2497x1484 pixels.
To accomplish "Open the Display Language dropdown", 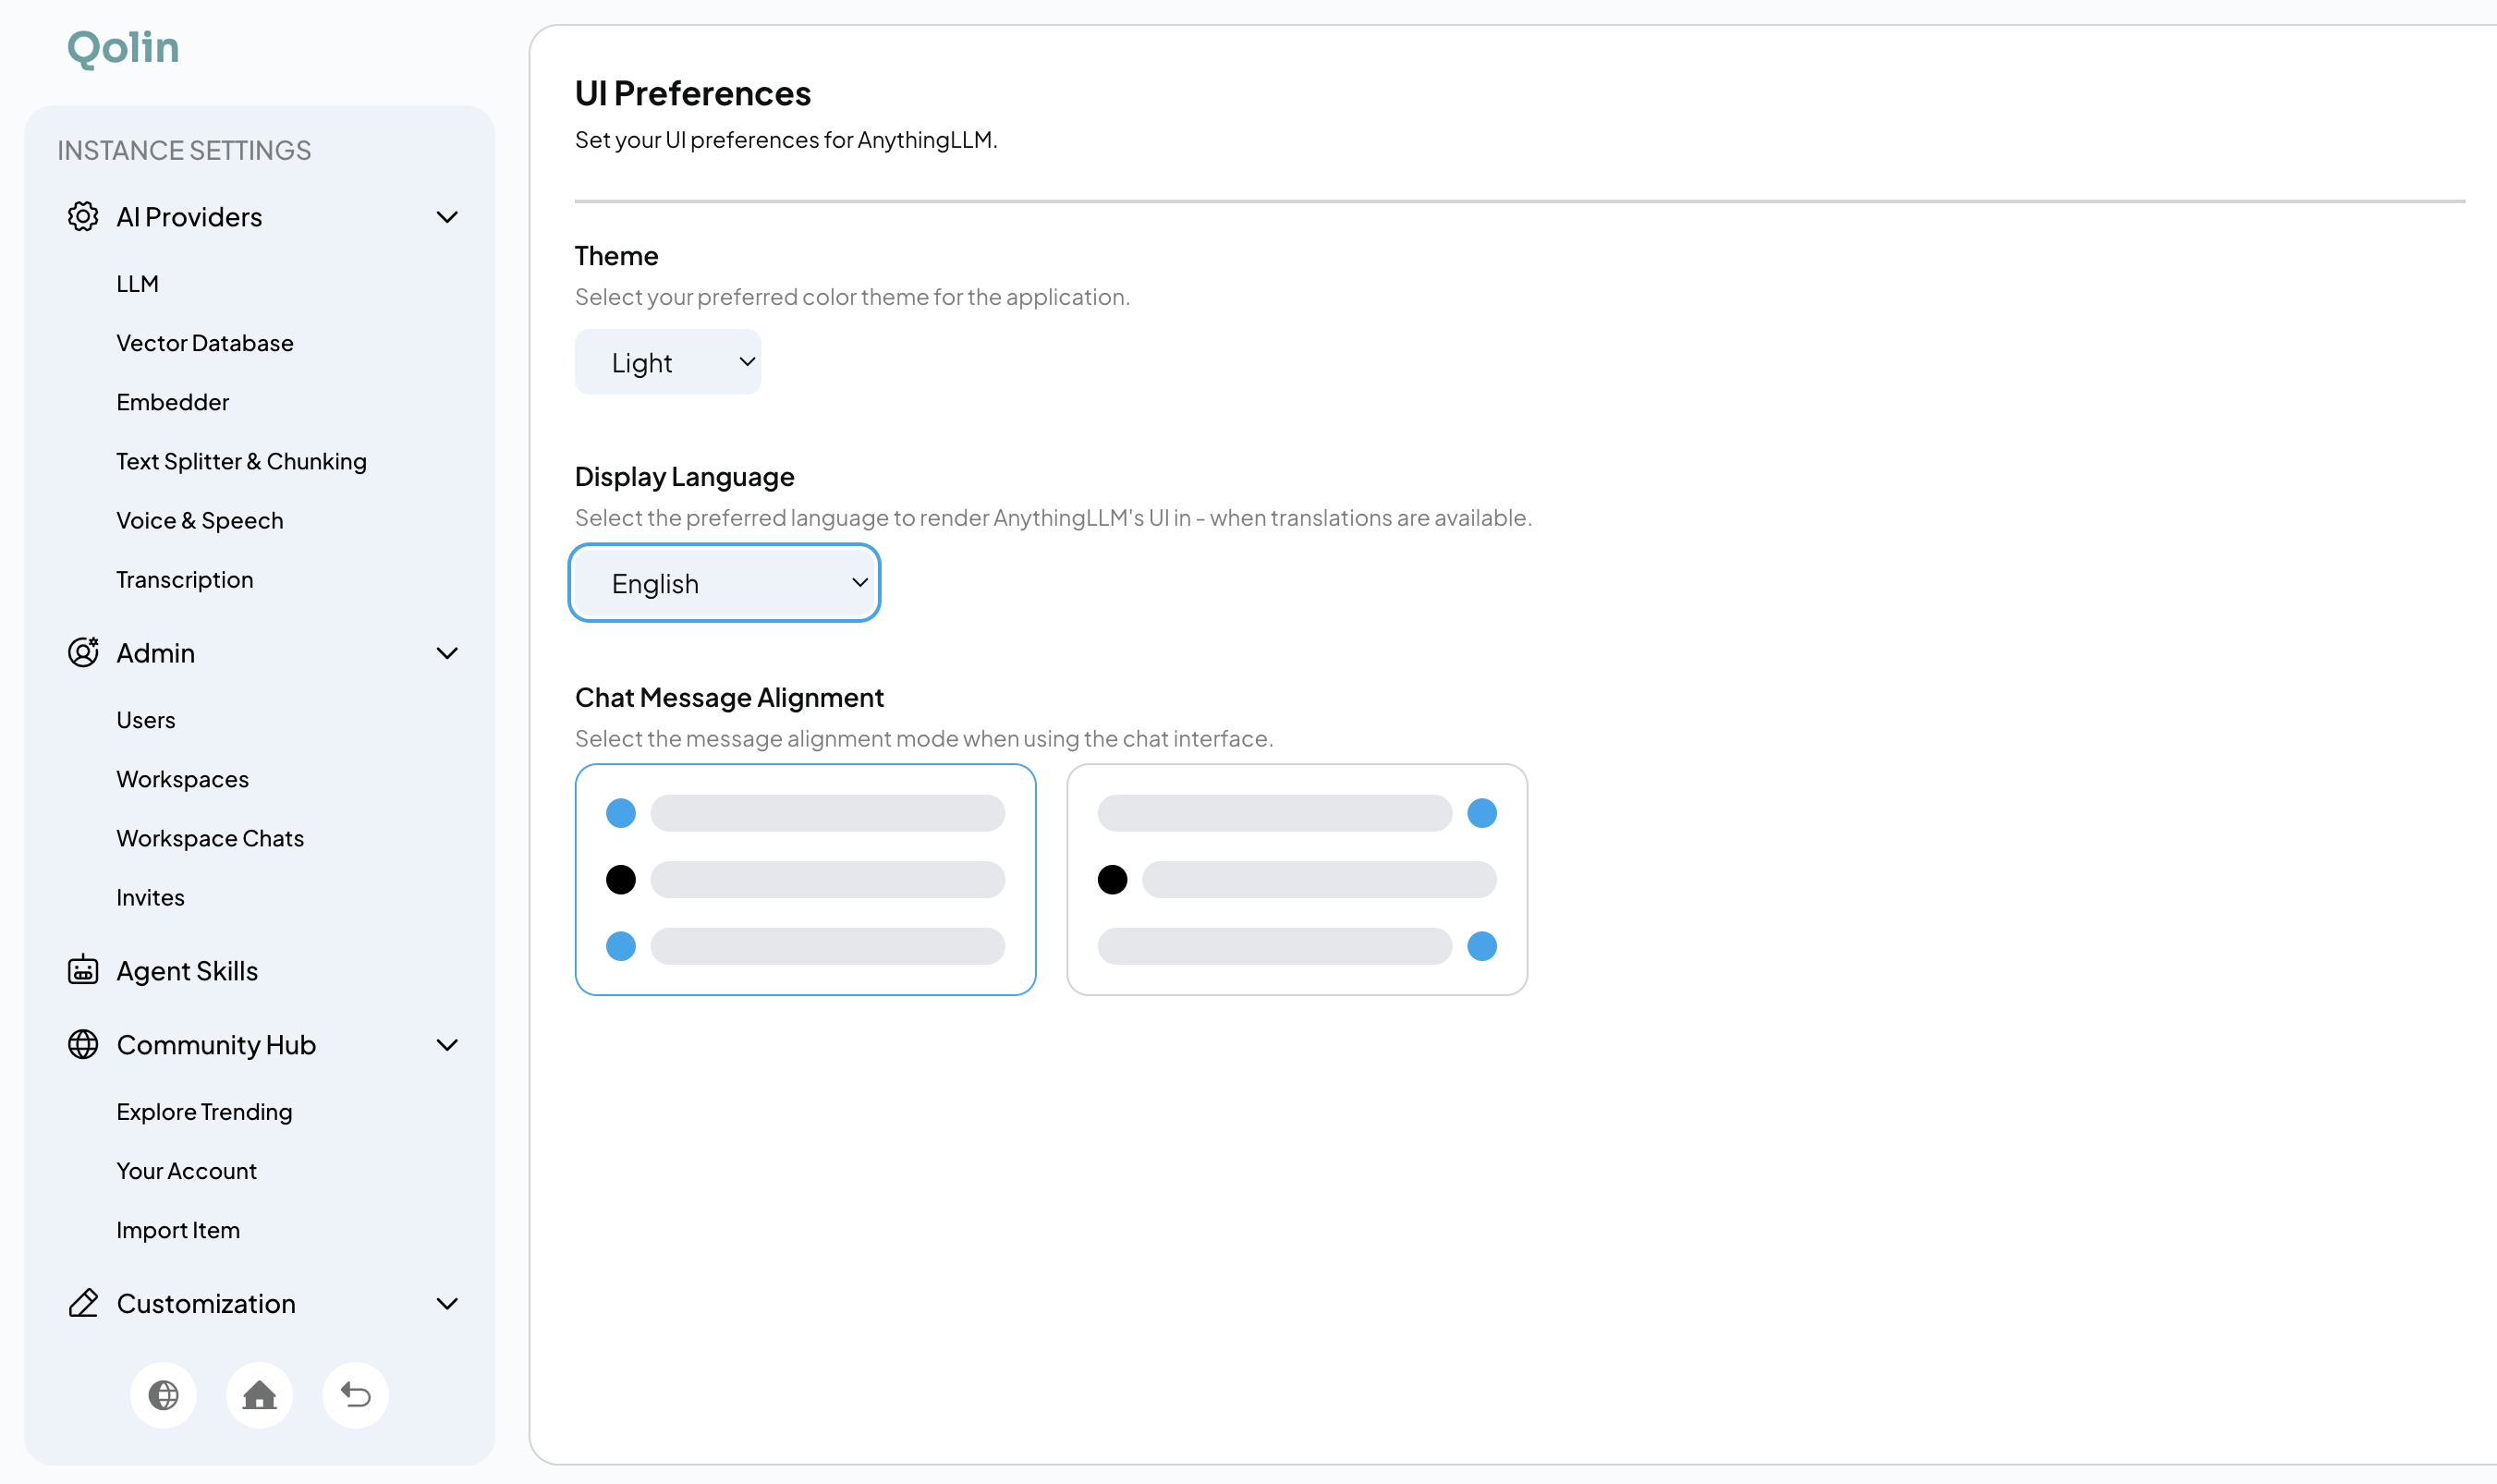I will (x=724, y=582).
